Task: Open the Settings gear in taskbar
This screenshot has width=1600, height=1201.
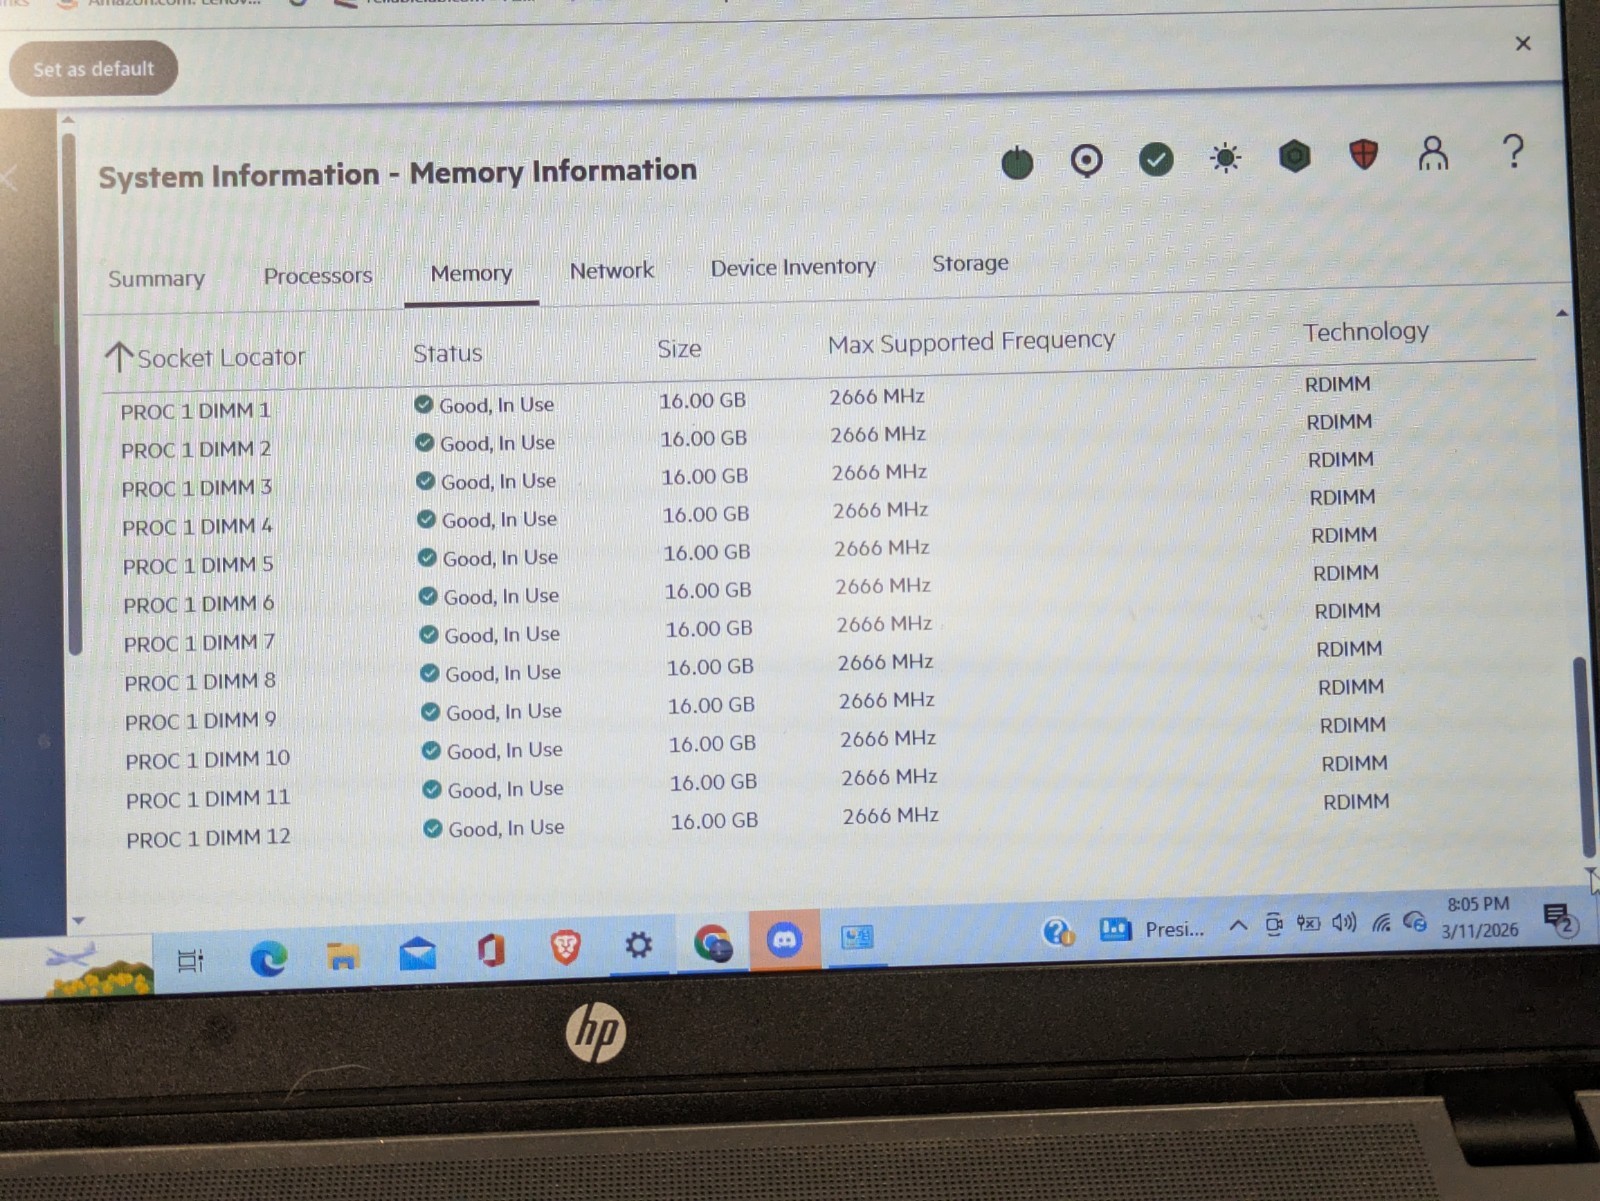Action: click(x=638, y=944)
